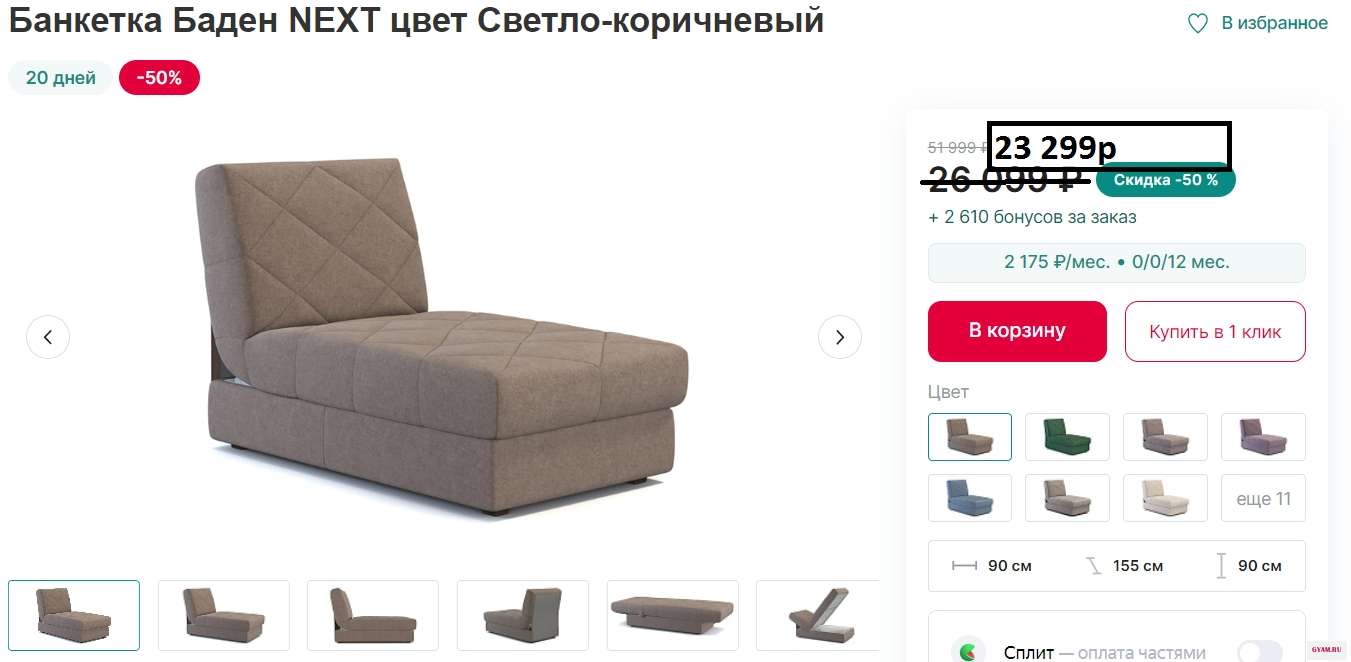1351x662 pixels.
Task: Go to the previous product image arrow
Action: tap(48, 337)
